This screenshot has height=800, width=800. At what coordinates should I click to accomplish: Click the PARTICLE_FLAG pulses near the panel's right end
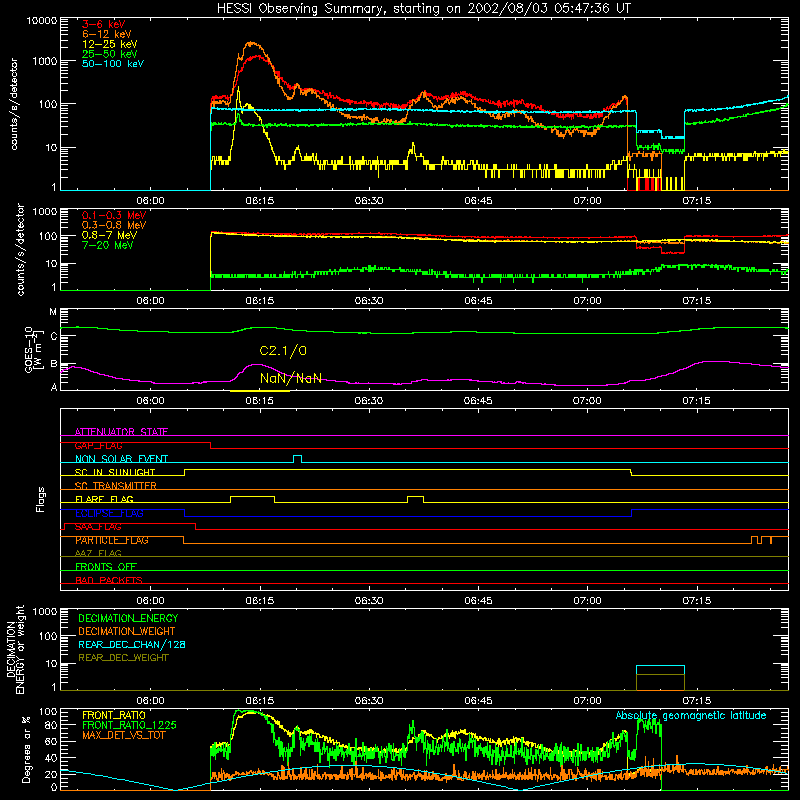tap(762, 540)
